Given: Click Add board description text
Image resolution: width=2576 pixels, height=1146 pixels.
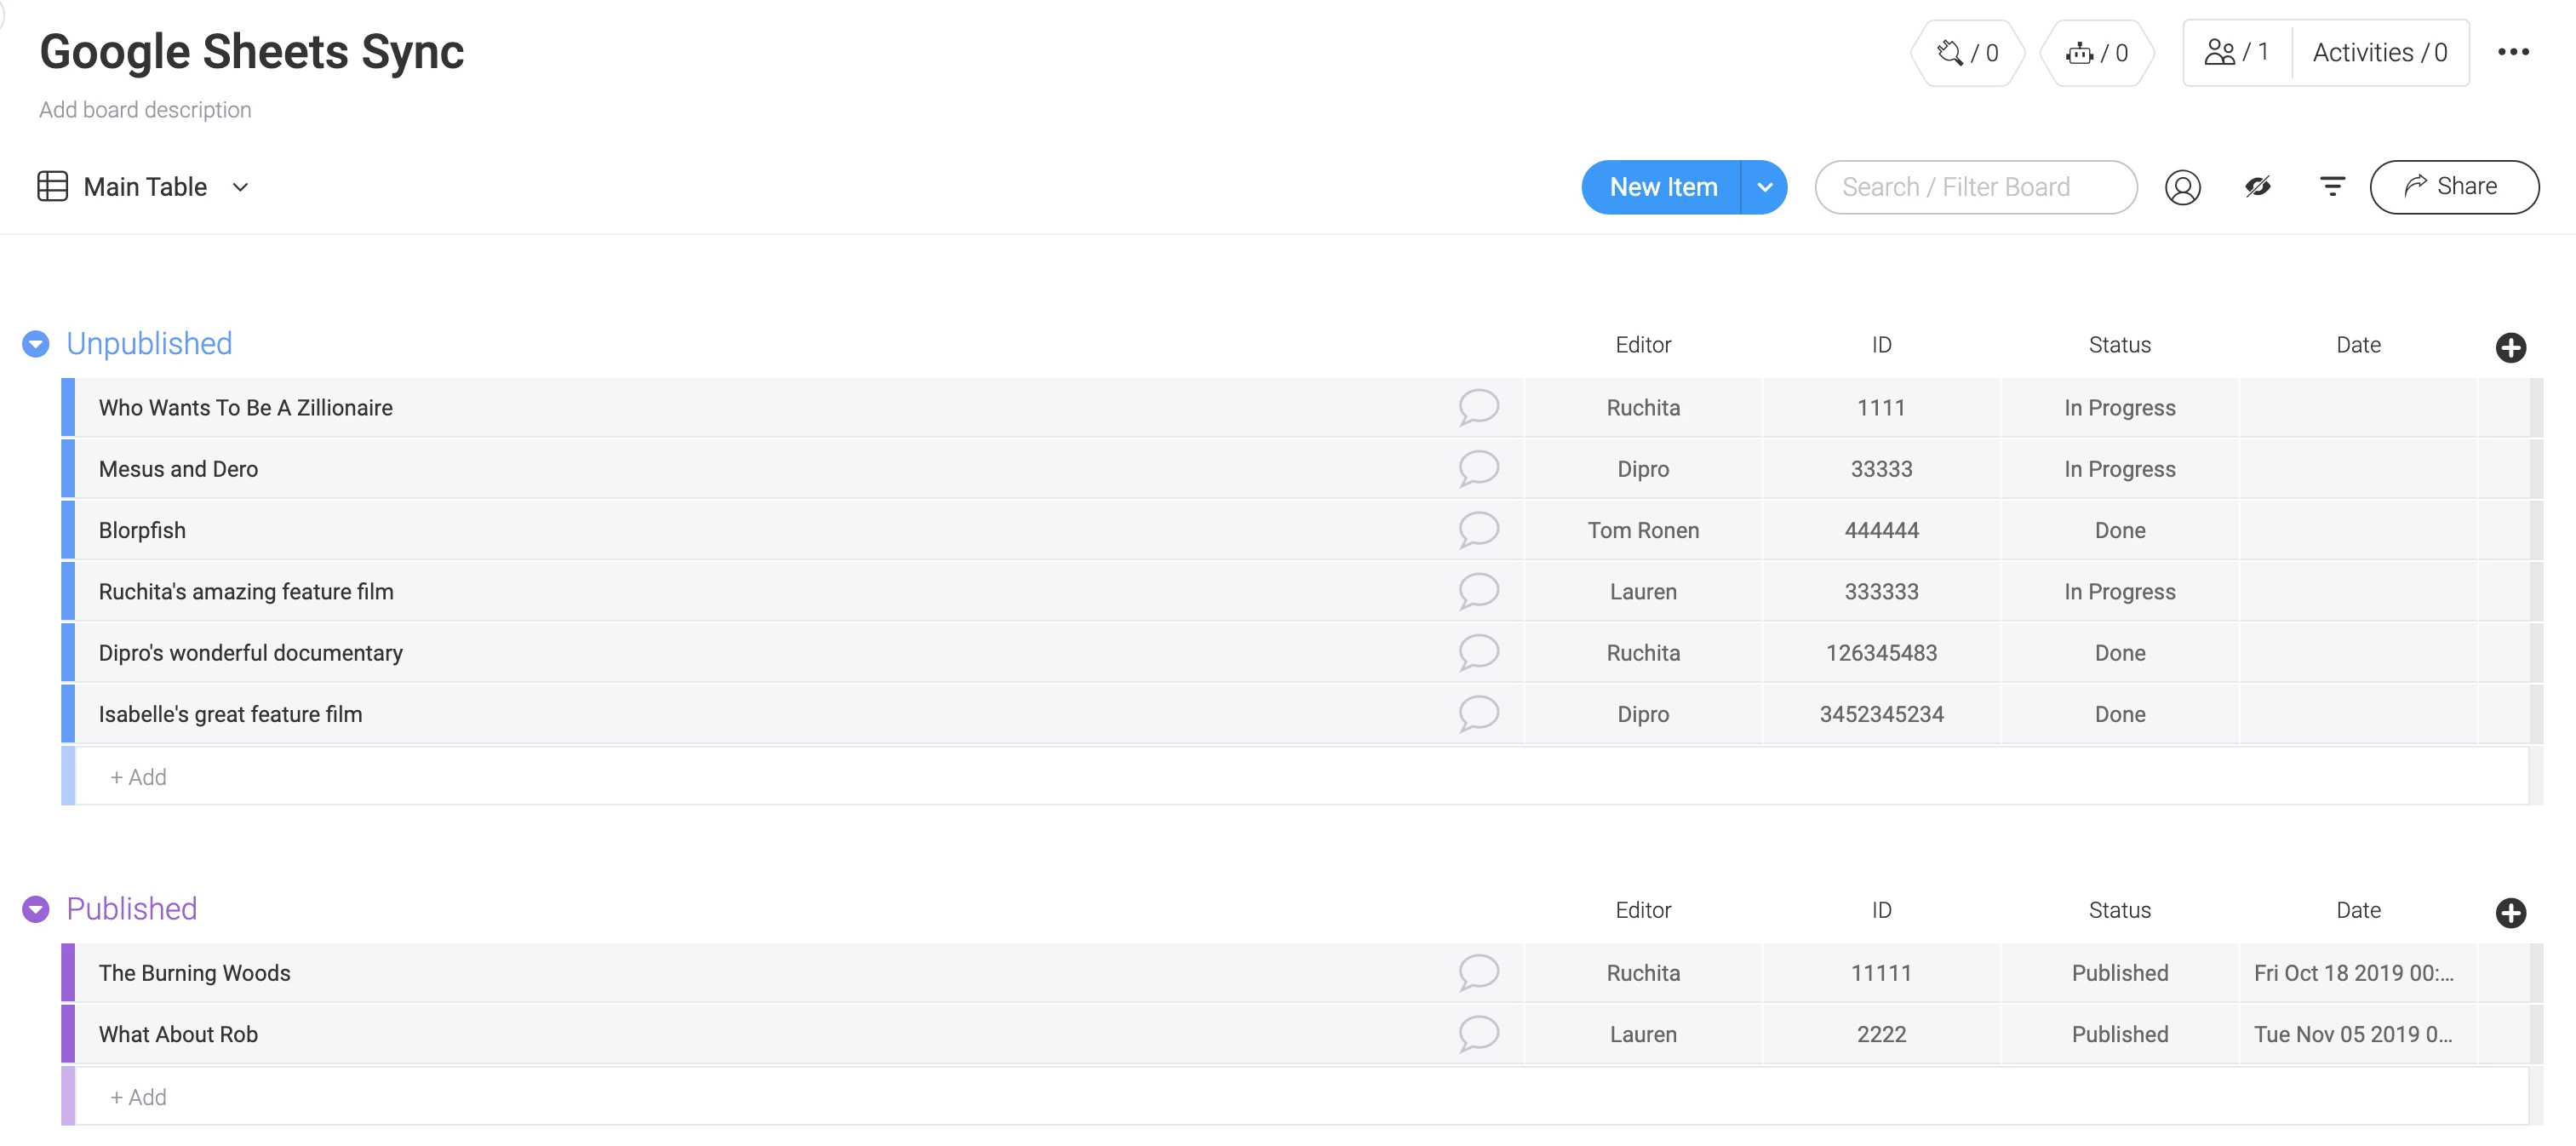Looking at the screenshot, I should tap(145, 110).
